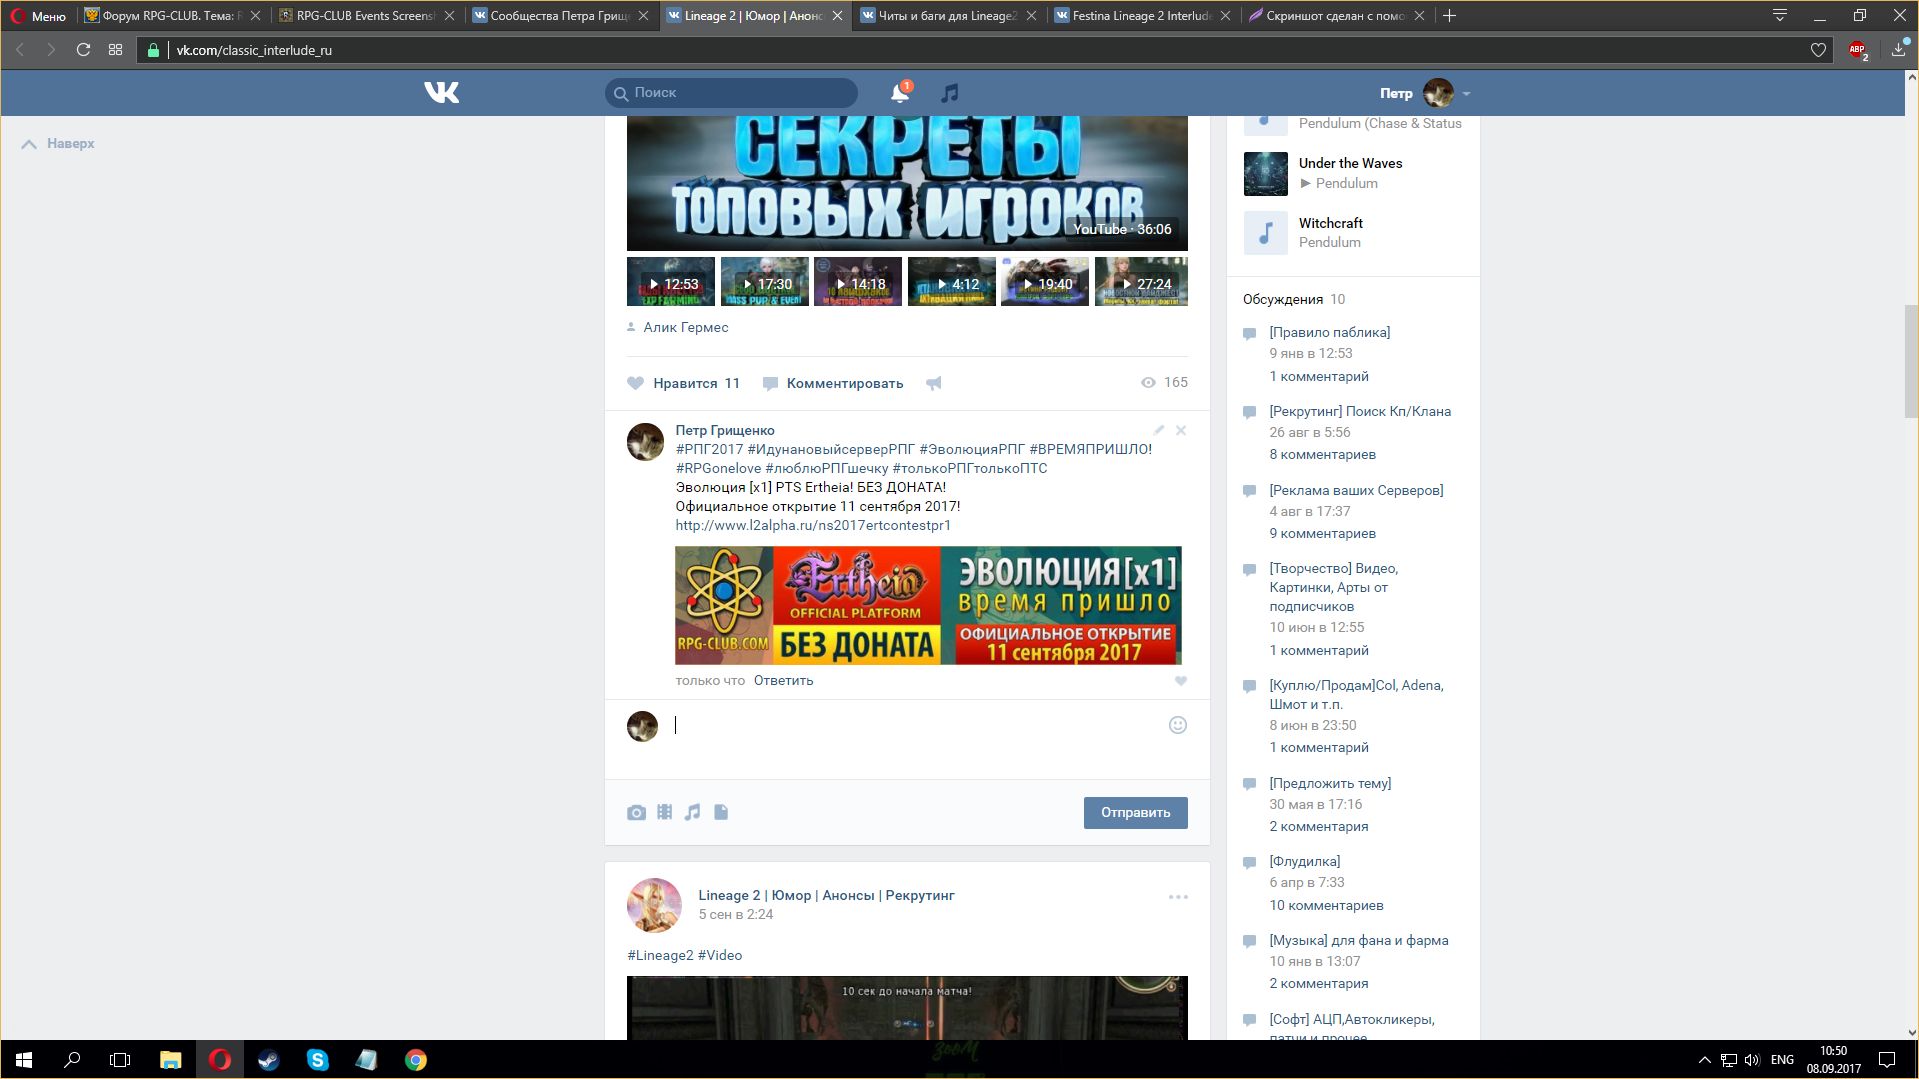1919x1079 pixels.
Task: Play Under the Waves track
Action: 1266,174
